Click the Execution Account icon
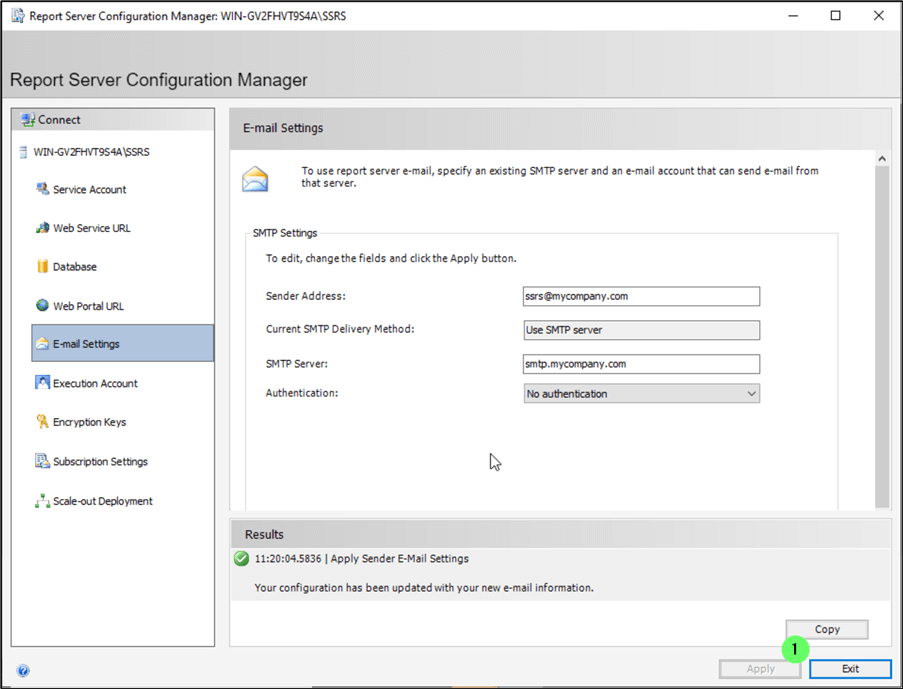The width and height of the screenshot is (903, 689). pos(42,383)
